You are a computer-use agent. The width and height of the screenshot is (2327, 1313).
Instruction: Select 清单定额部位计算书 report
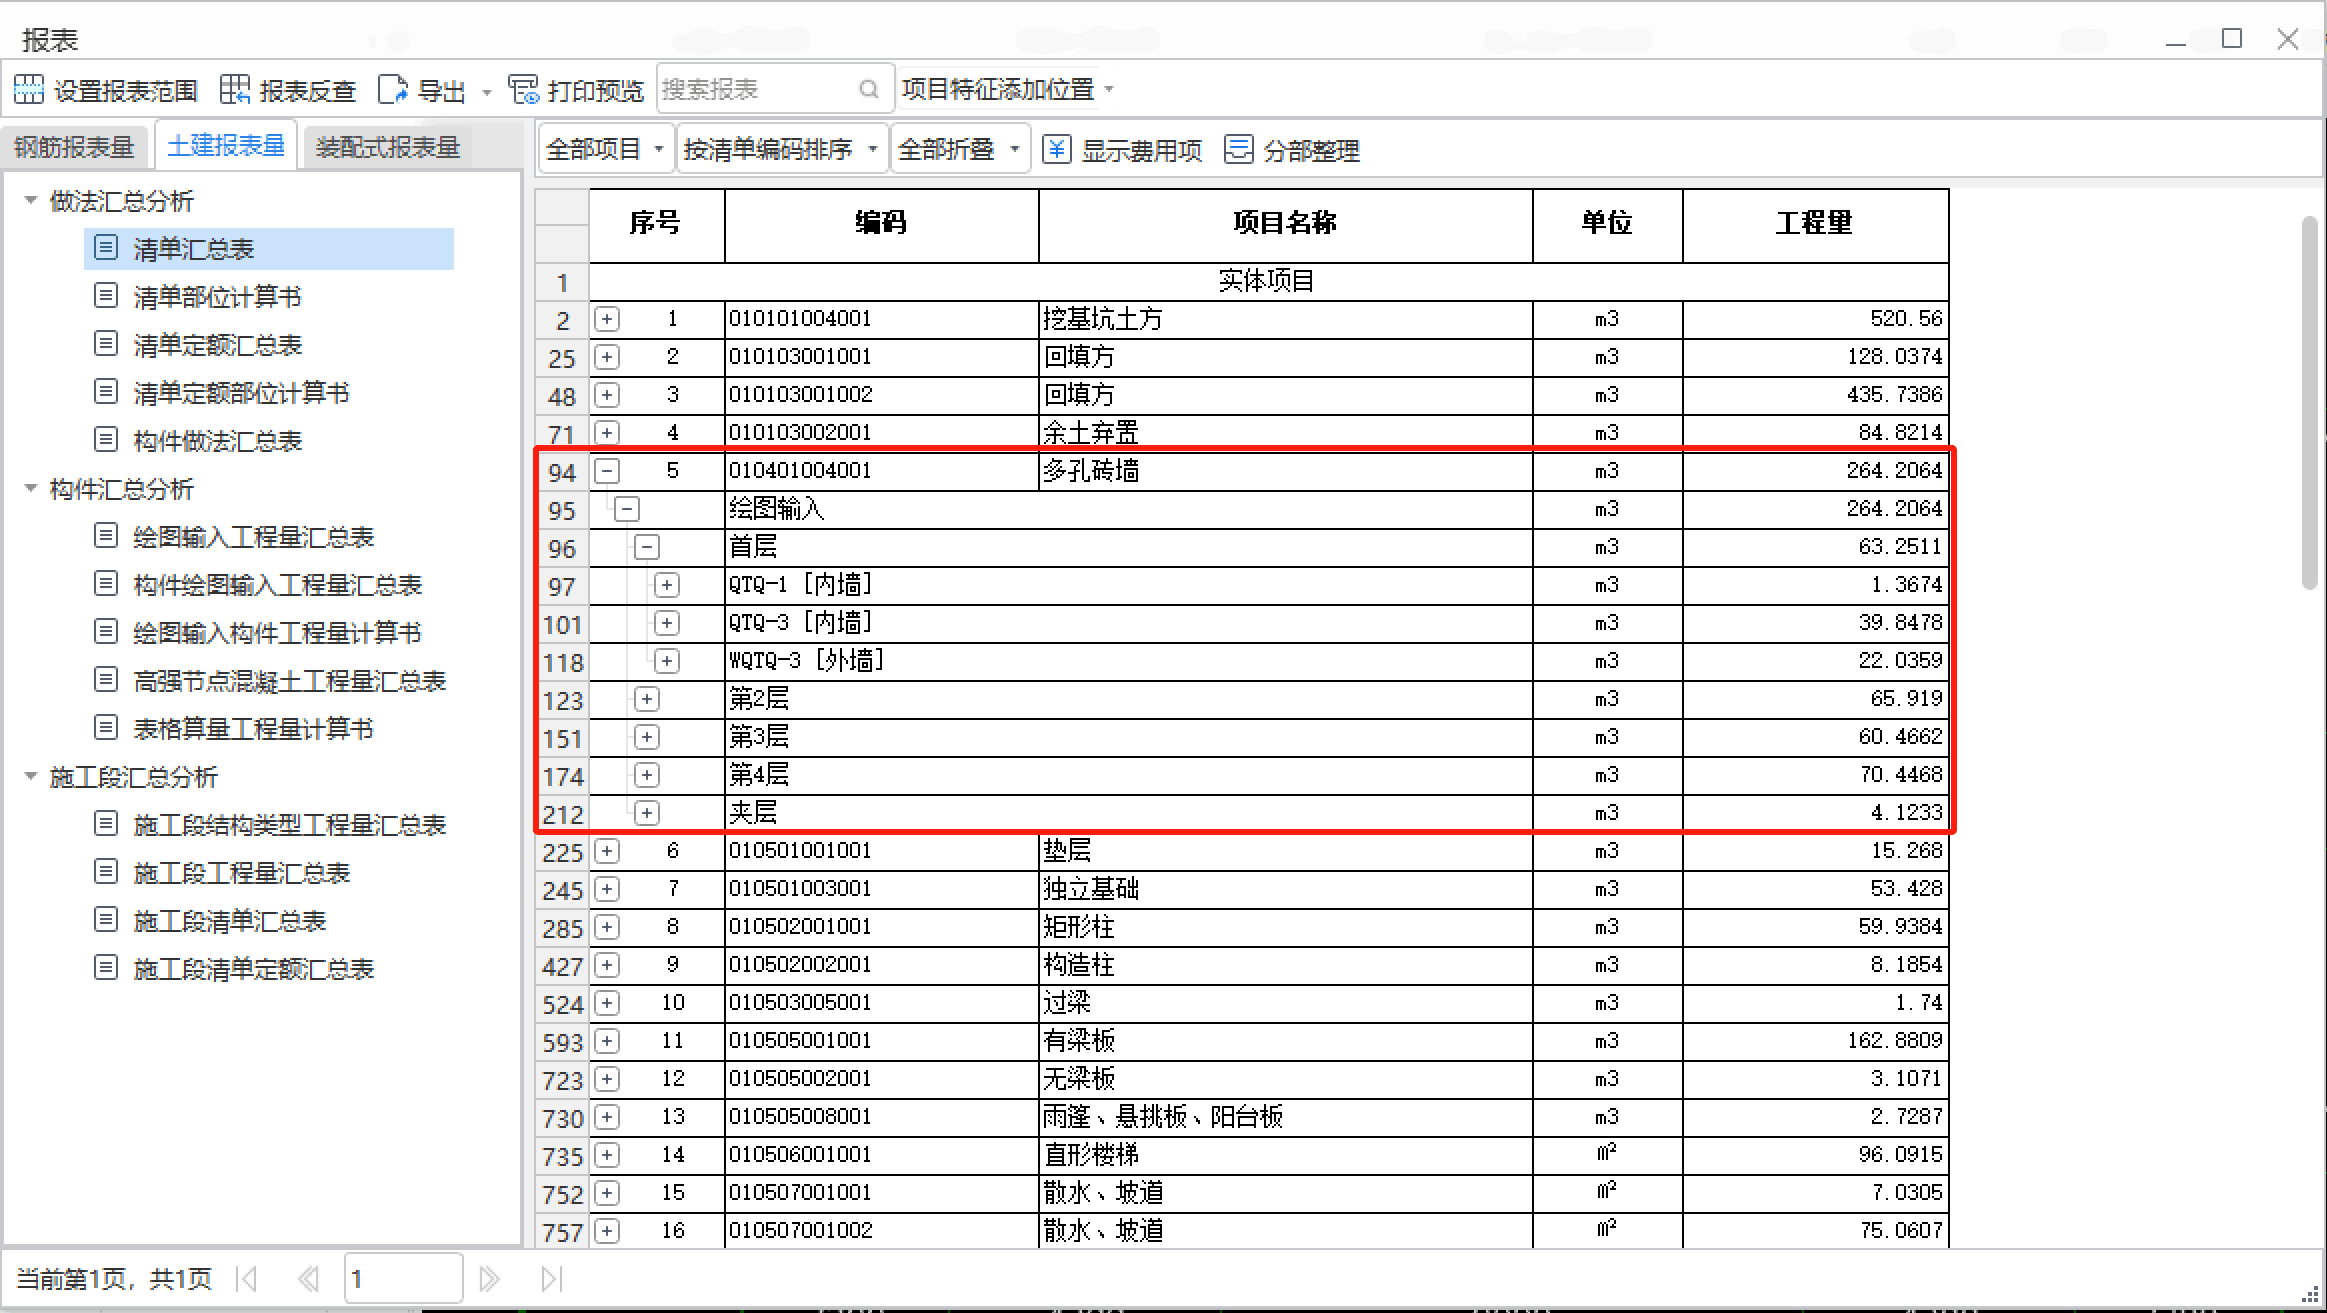(240, 392)
